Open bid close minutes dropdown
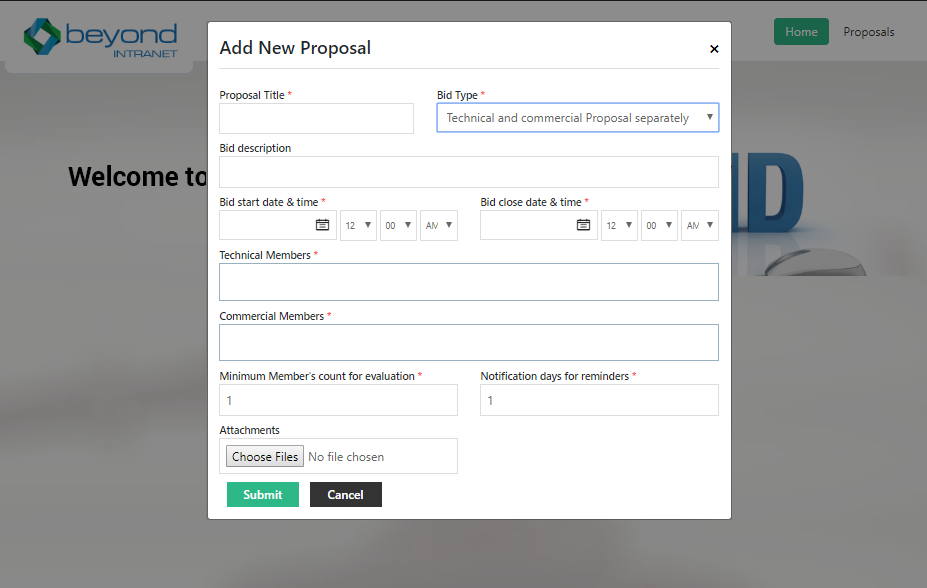The width and height of the screenshot is (927, 588). (659, 225)
